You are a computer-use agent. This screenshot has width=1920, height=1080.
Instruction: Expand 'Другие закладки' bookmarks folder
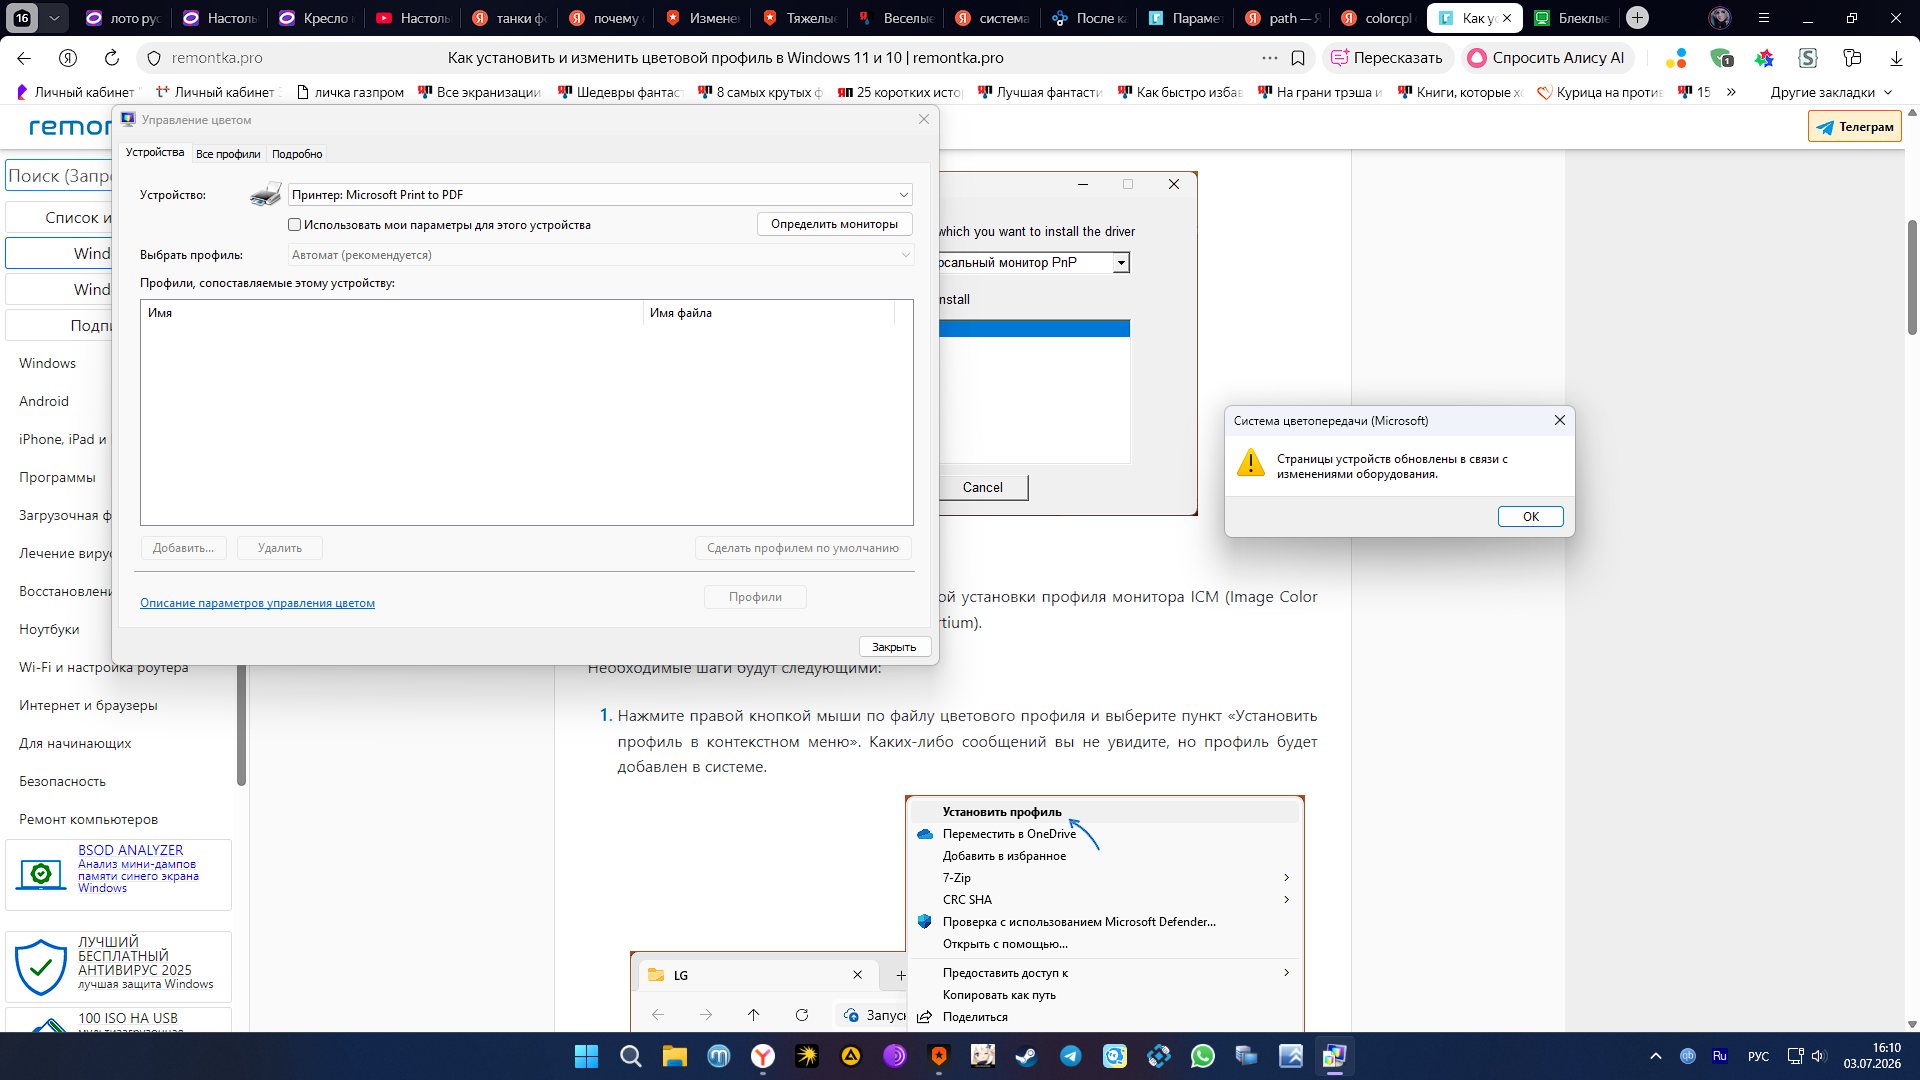coord(1831,92)
